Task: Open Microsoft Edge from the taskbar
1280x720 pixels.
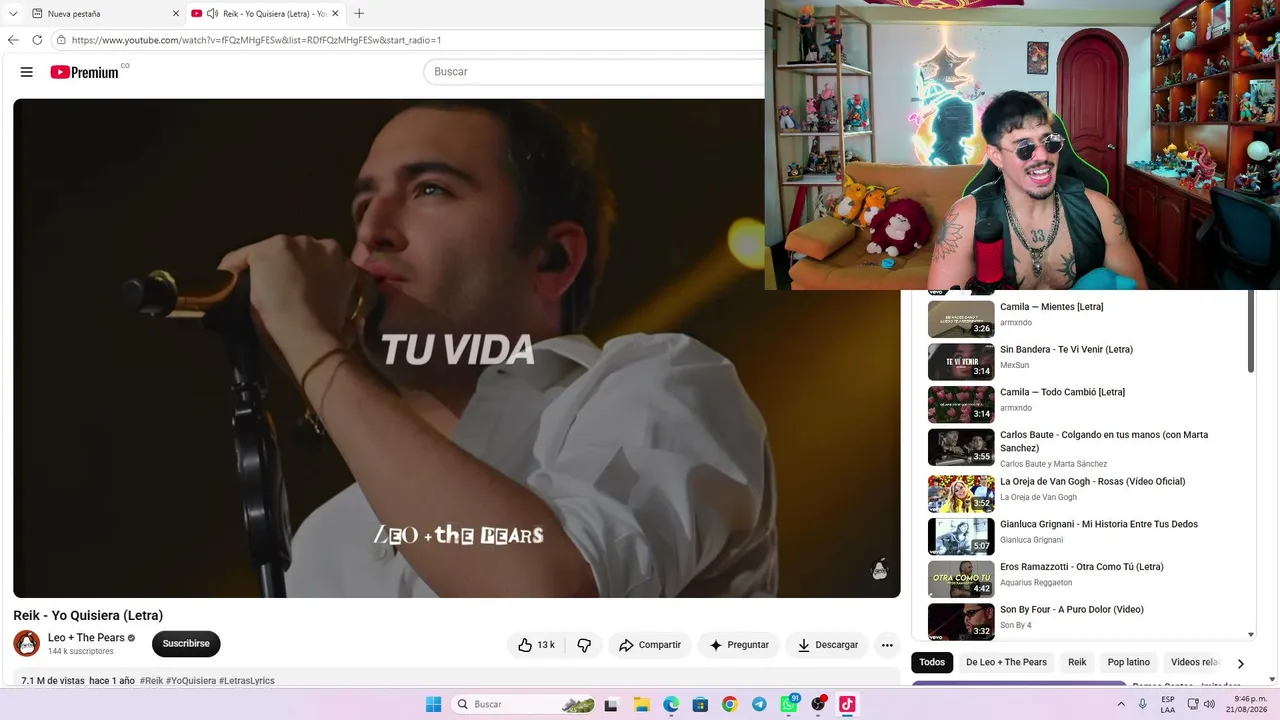Action: coord(671,704)
